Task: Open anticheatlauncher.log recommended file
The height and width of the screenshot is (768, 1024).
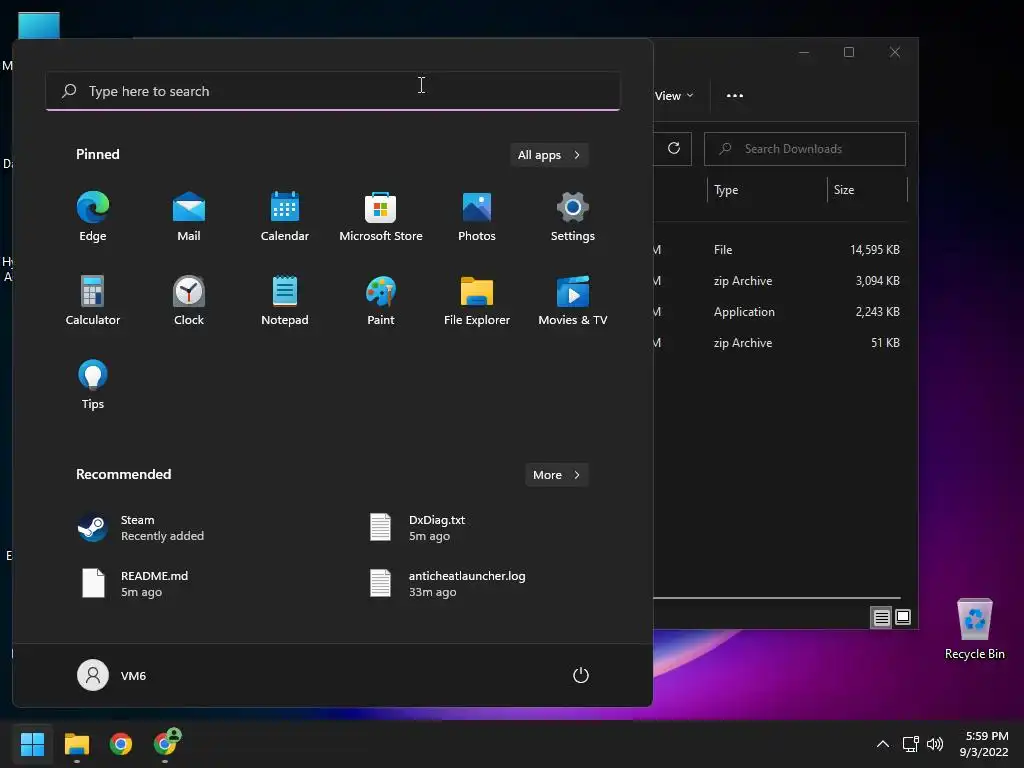Action: point(448,583)
